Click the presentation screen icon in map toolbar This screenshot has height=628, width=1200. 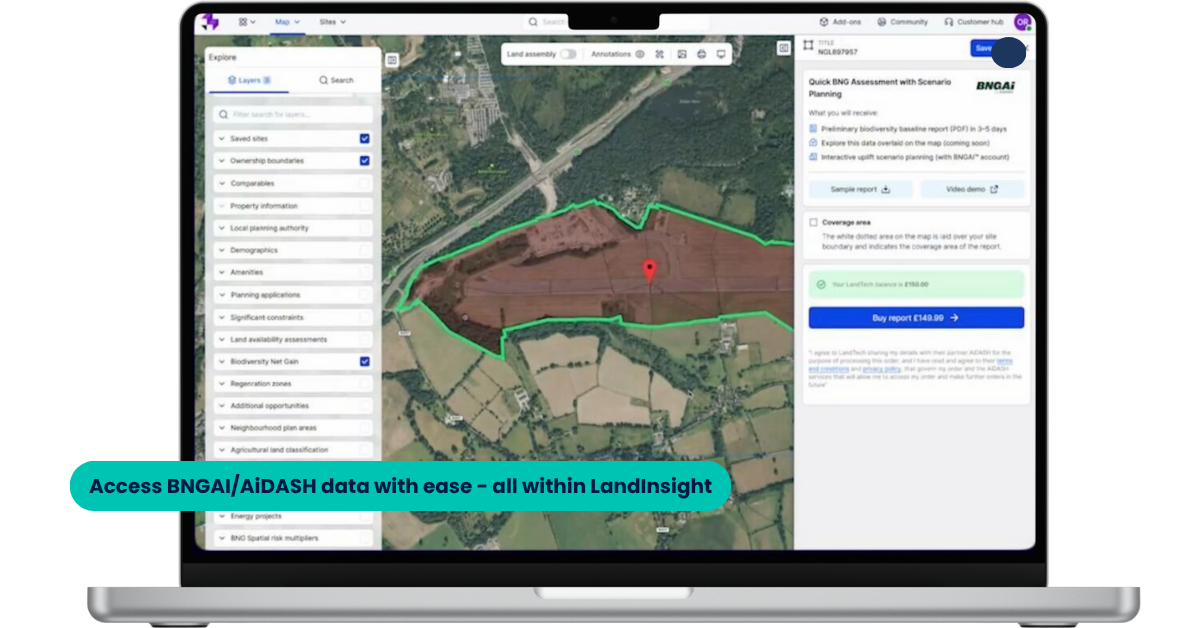(x=721, y=54)
